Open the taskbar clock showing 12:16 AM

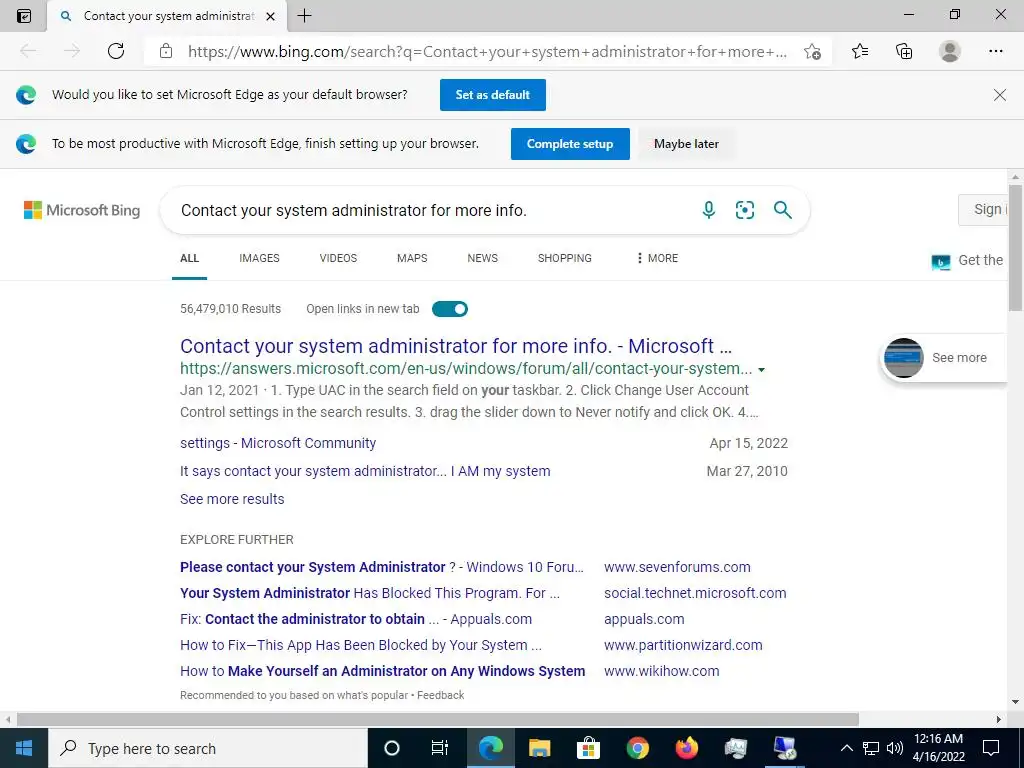click(x=938, y=748)
